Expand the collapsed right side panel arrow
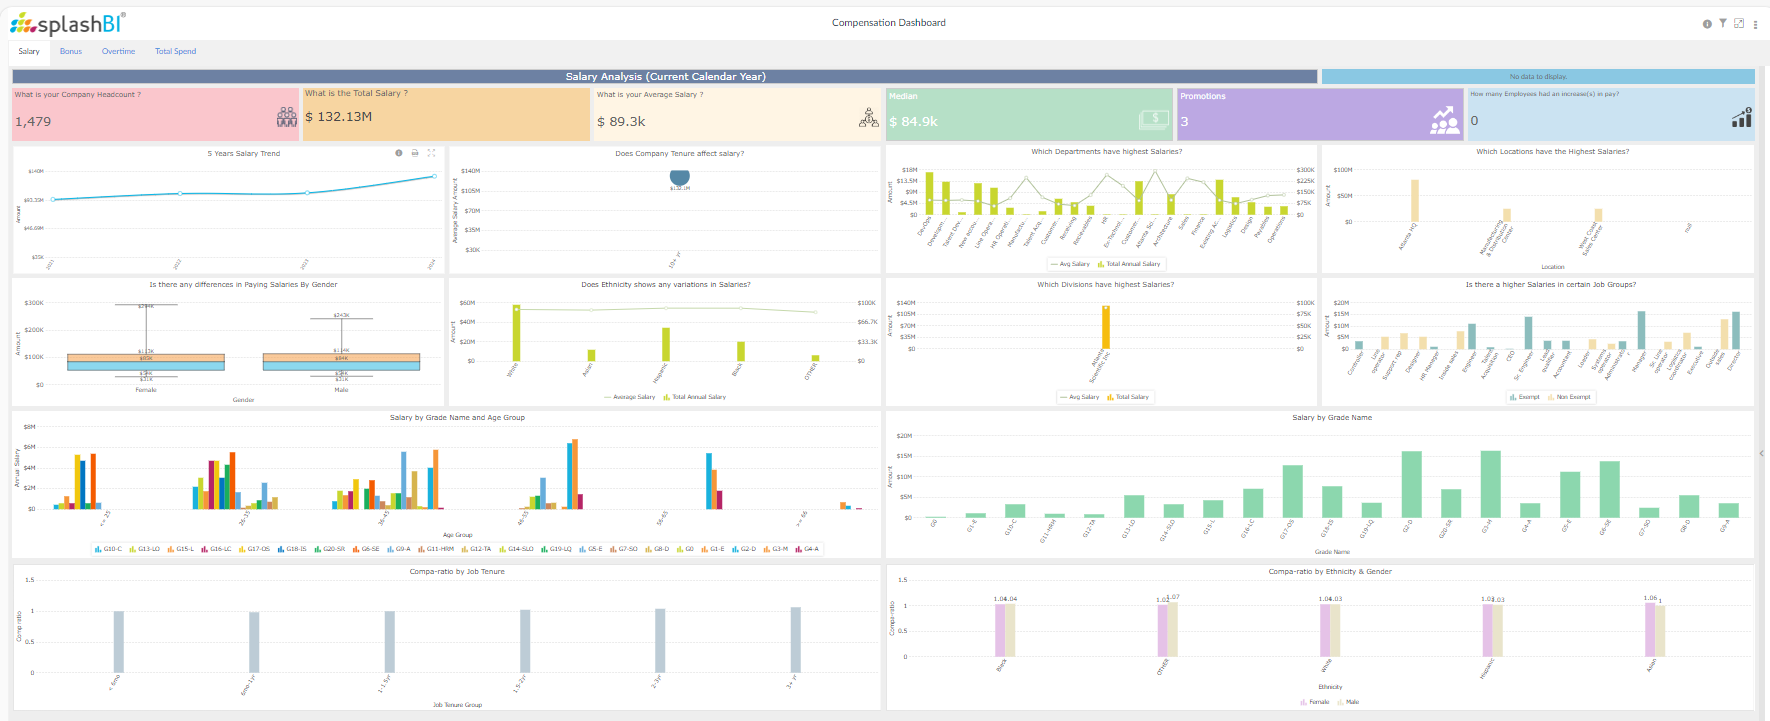The height and width of the screenshot is (721, 1770). click(1762, 453)
